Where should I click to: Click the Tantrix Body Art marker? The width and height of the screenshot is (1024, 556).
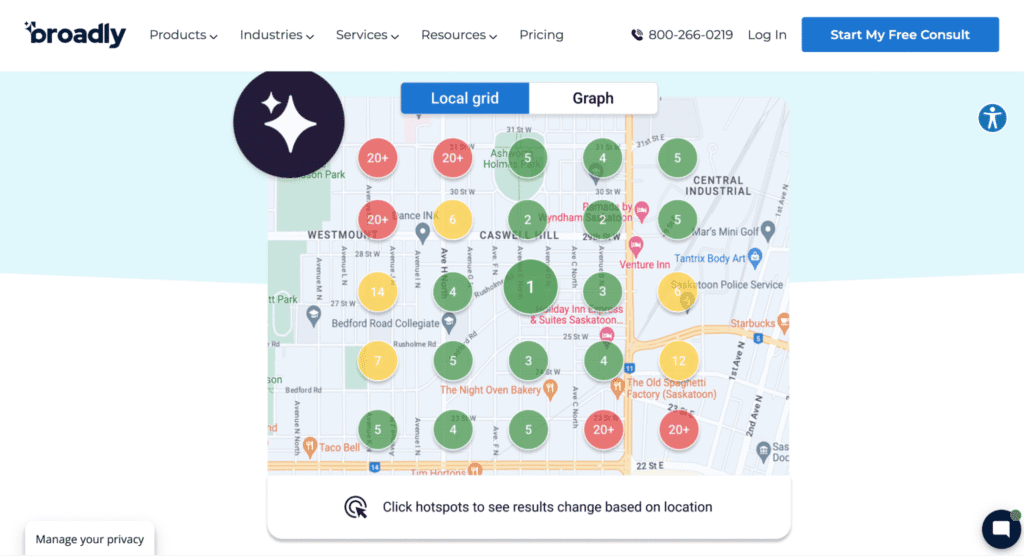[755, 257]
